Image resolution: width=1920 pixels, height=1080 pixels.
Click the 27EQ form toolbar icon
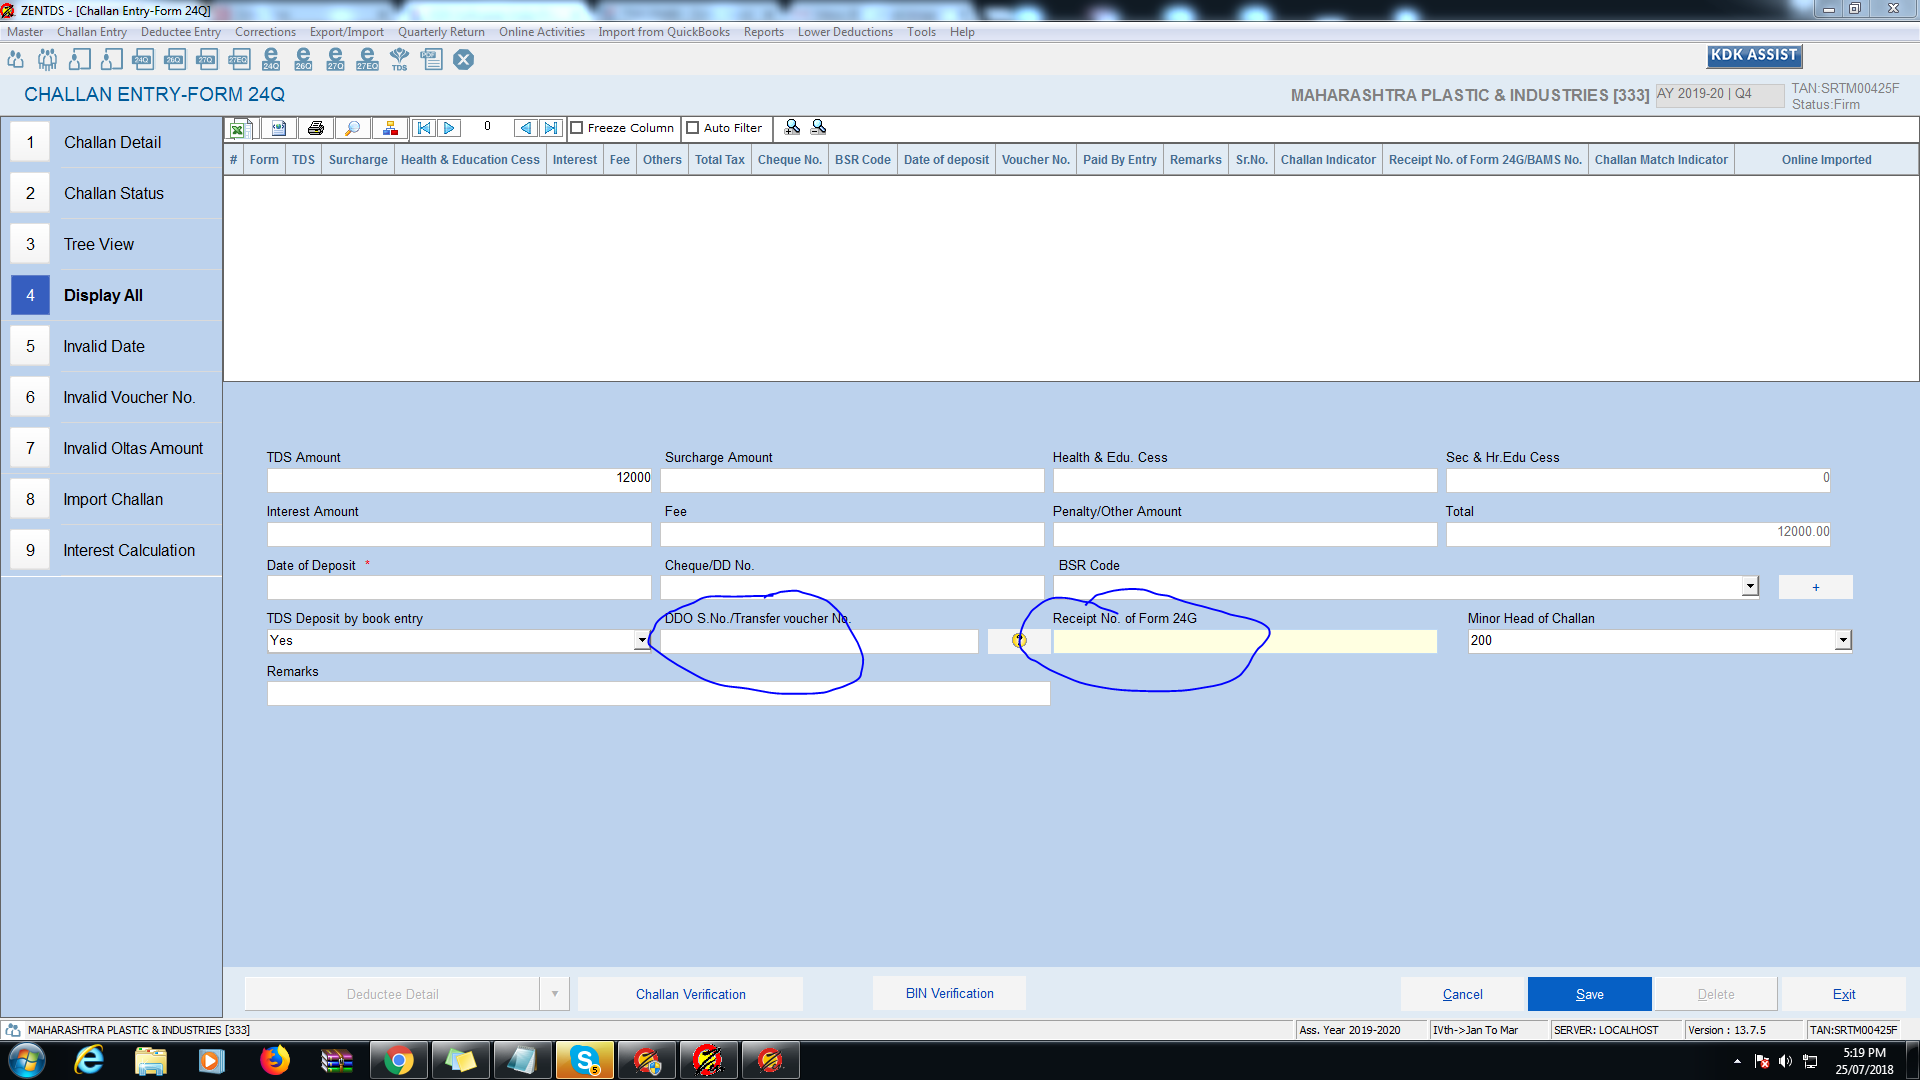[x=238, y=60]
